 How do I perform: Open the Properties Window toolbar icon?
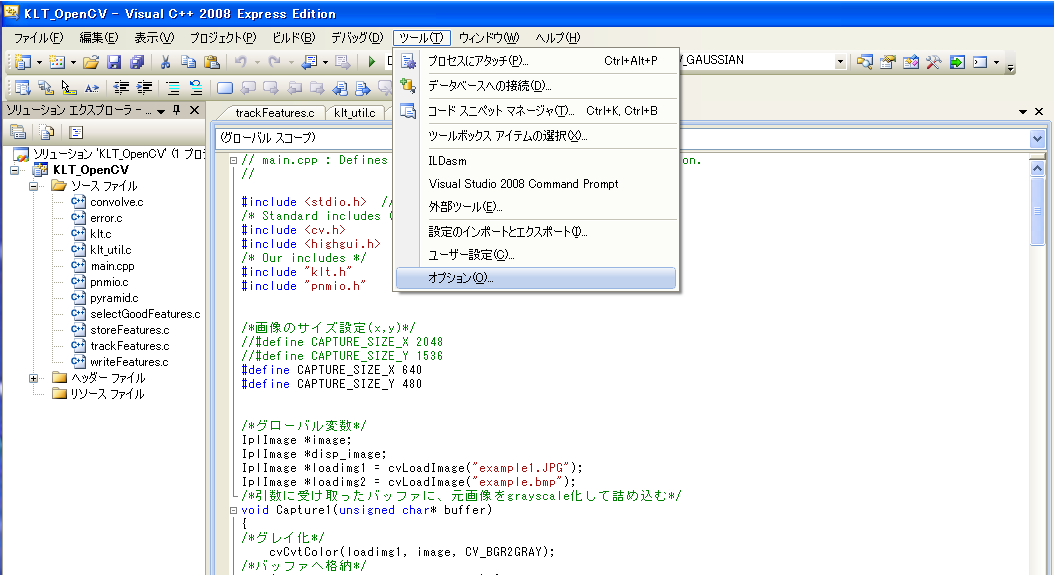(887, 62)
